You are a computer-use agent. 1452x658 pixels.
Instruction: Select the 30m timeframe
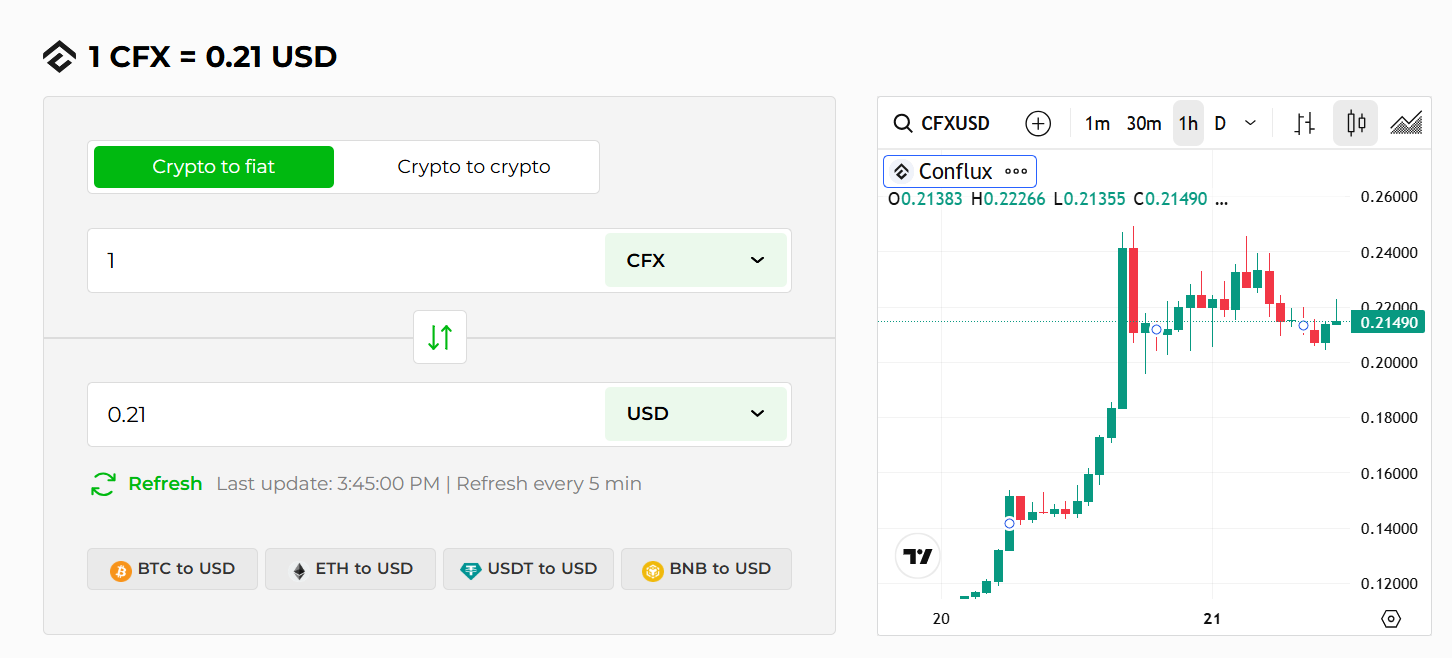click(x=1143, y=122)
